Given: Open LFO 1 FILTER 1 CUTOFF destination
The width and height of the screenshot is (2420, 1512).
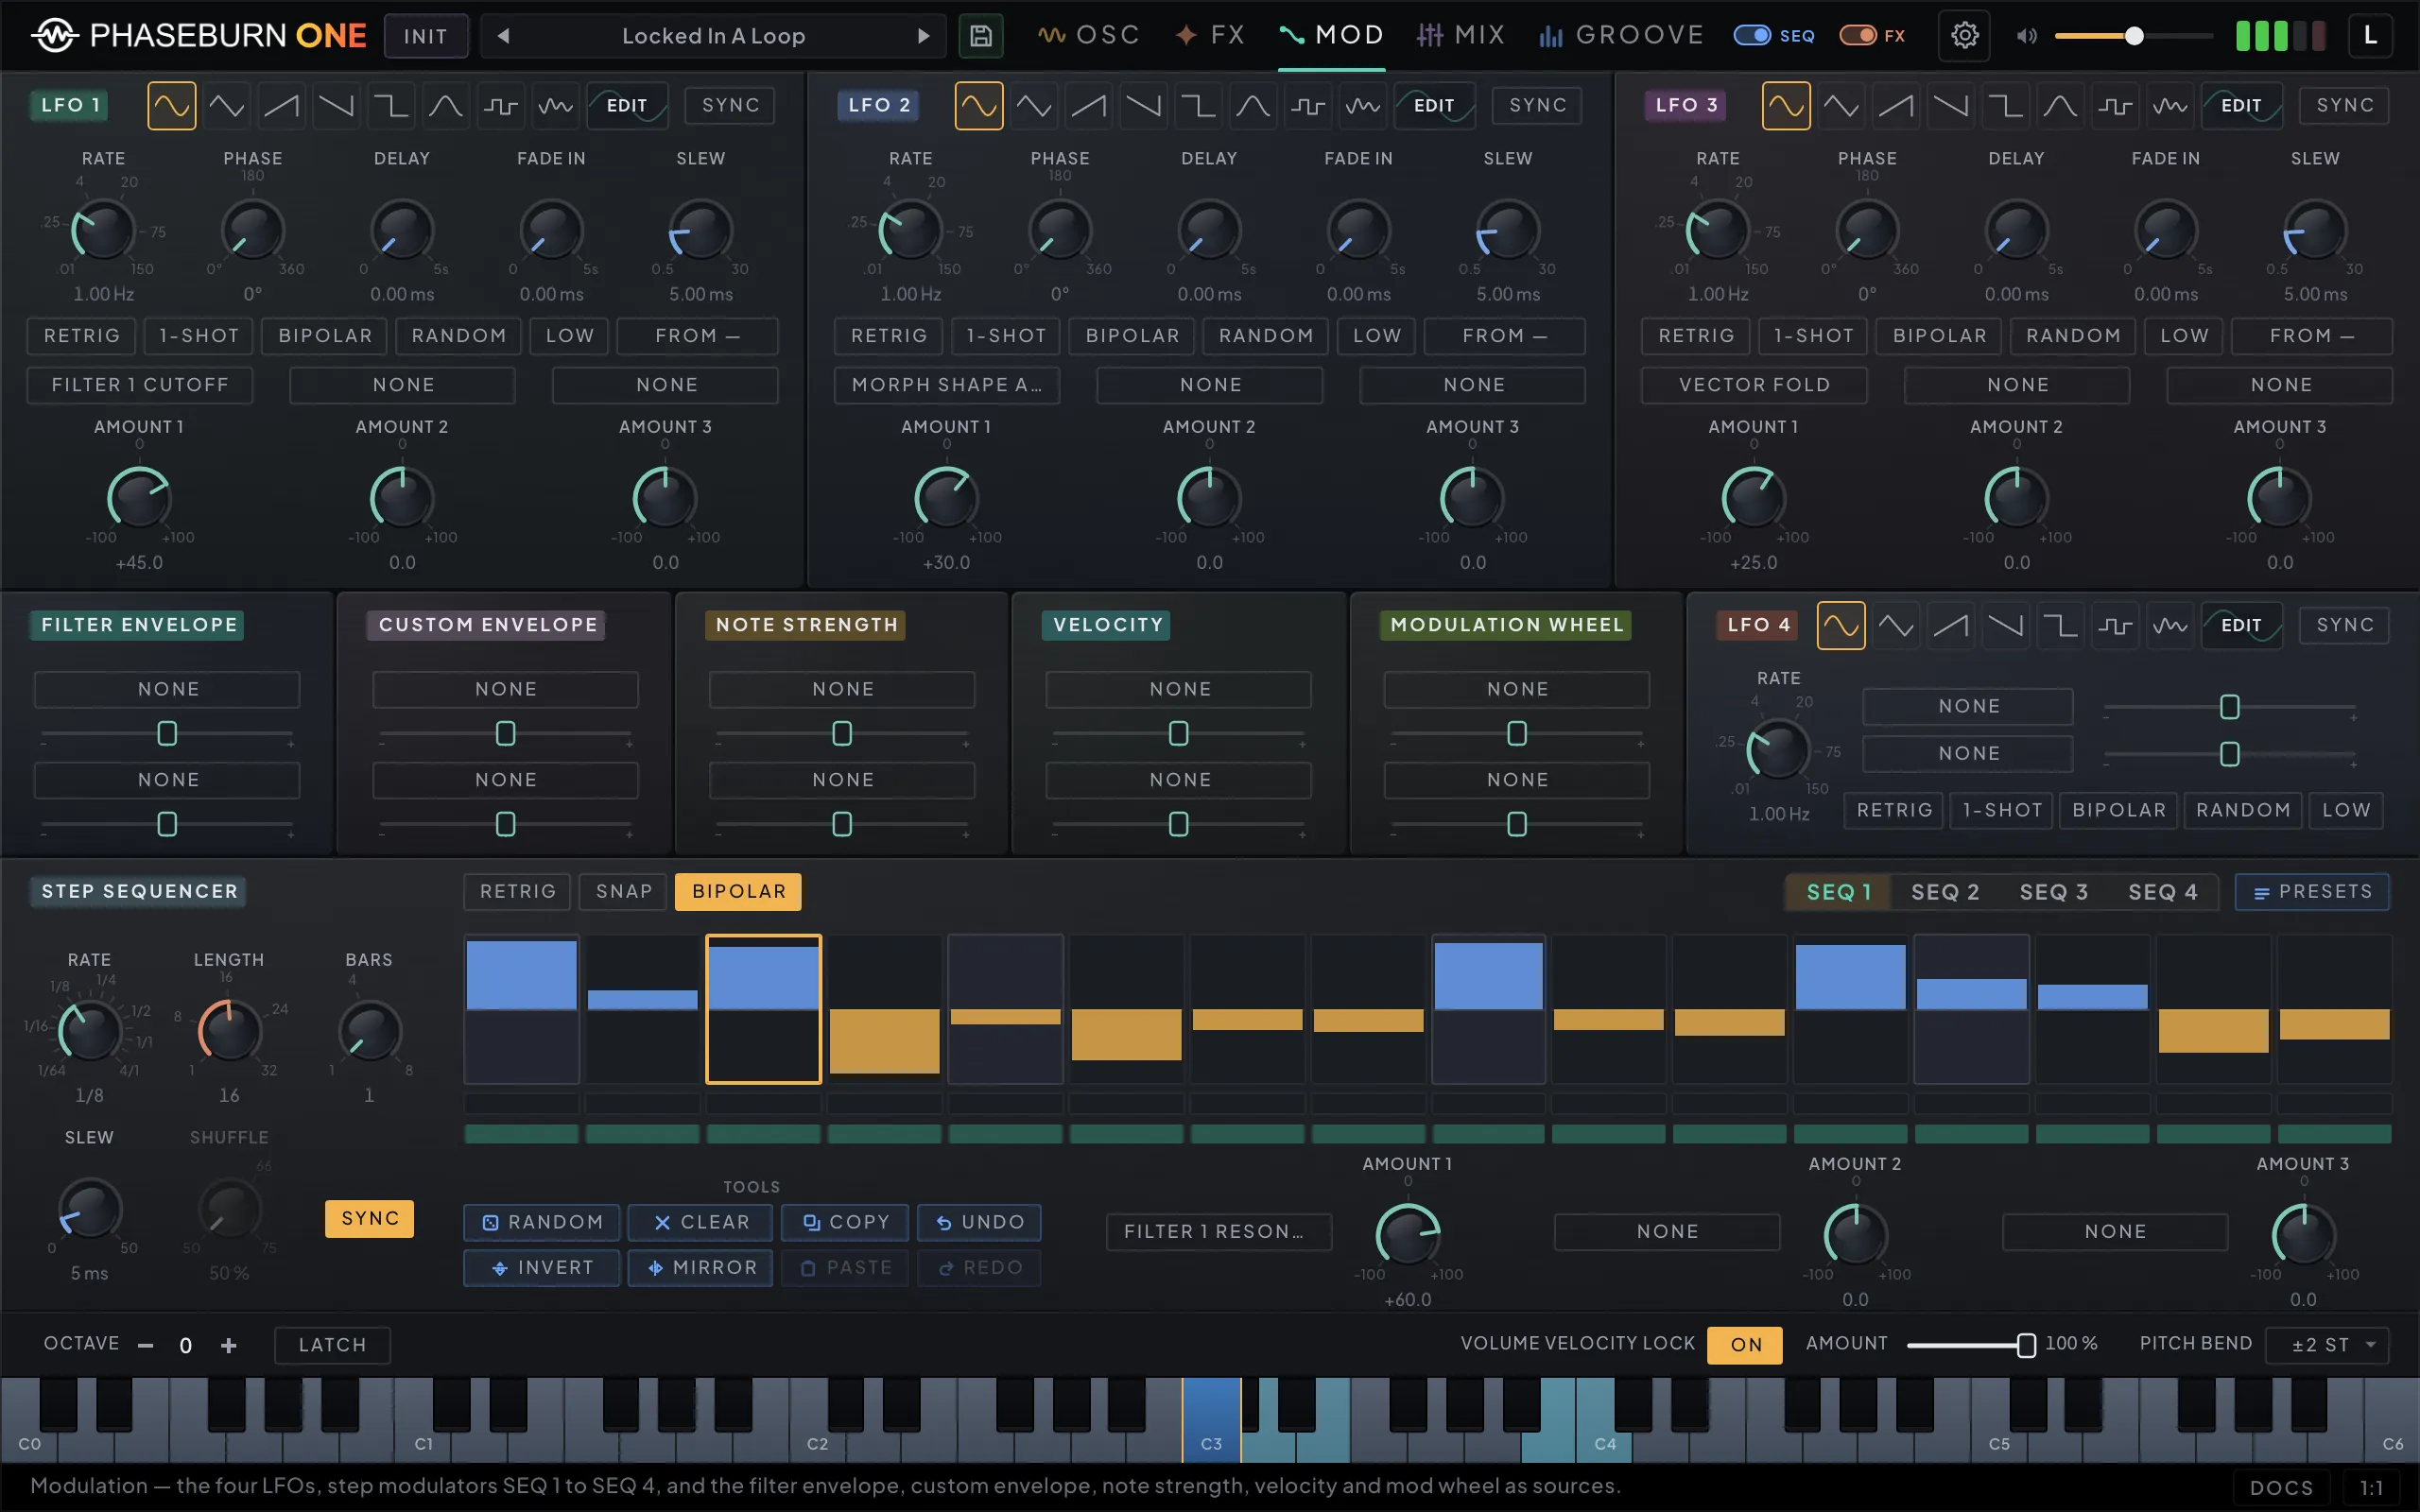Looking at the screenshot, I should tap(140, 385).
